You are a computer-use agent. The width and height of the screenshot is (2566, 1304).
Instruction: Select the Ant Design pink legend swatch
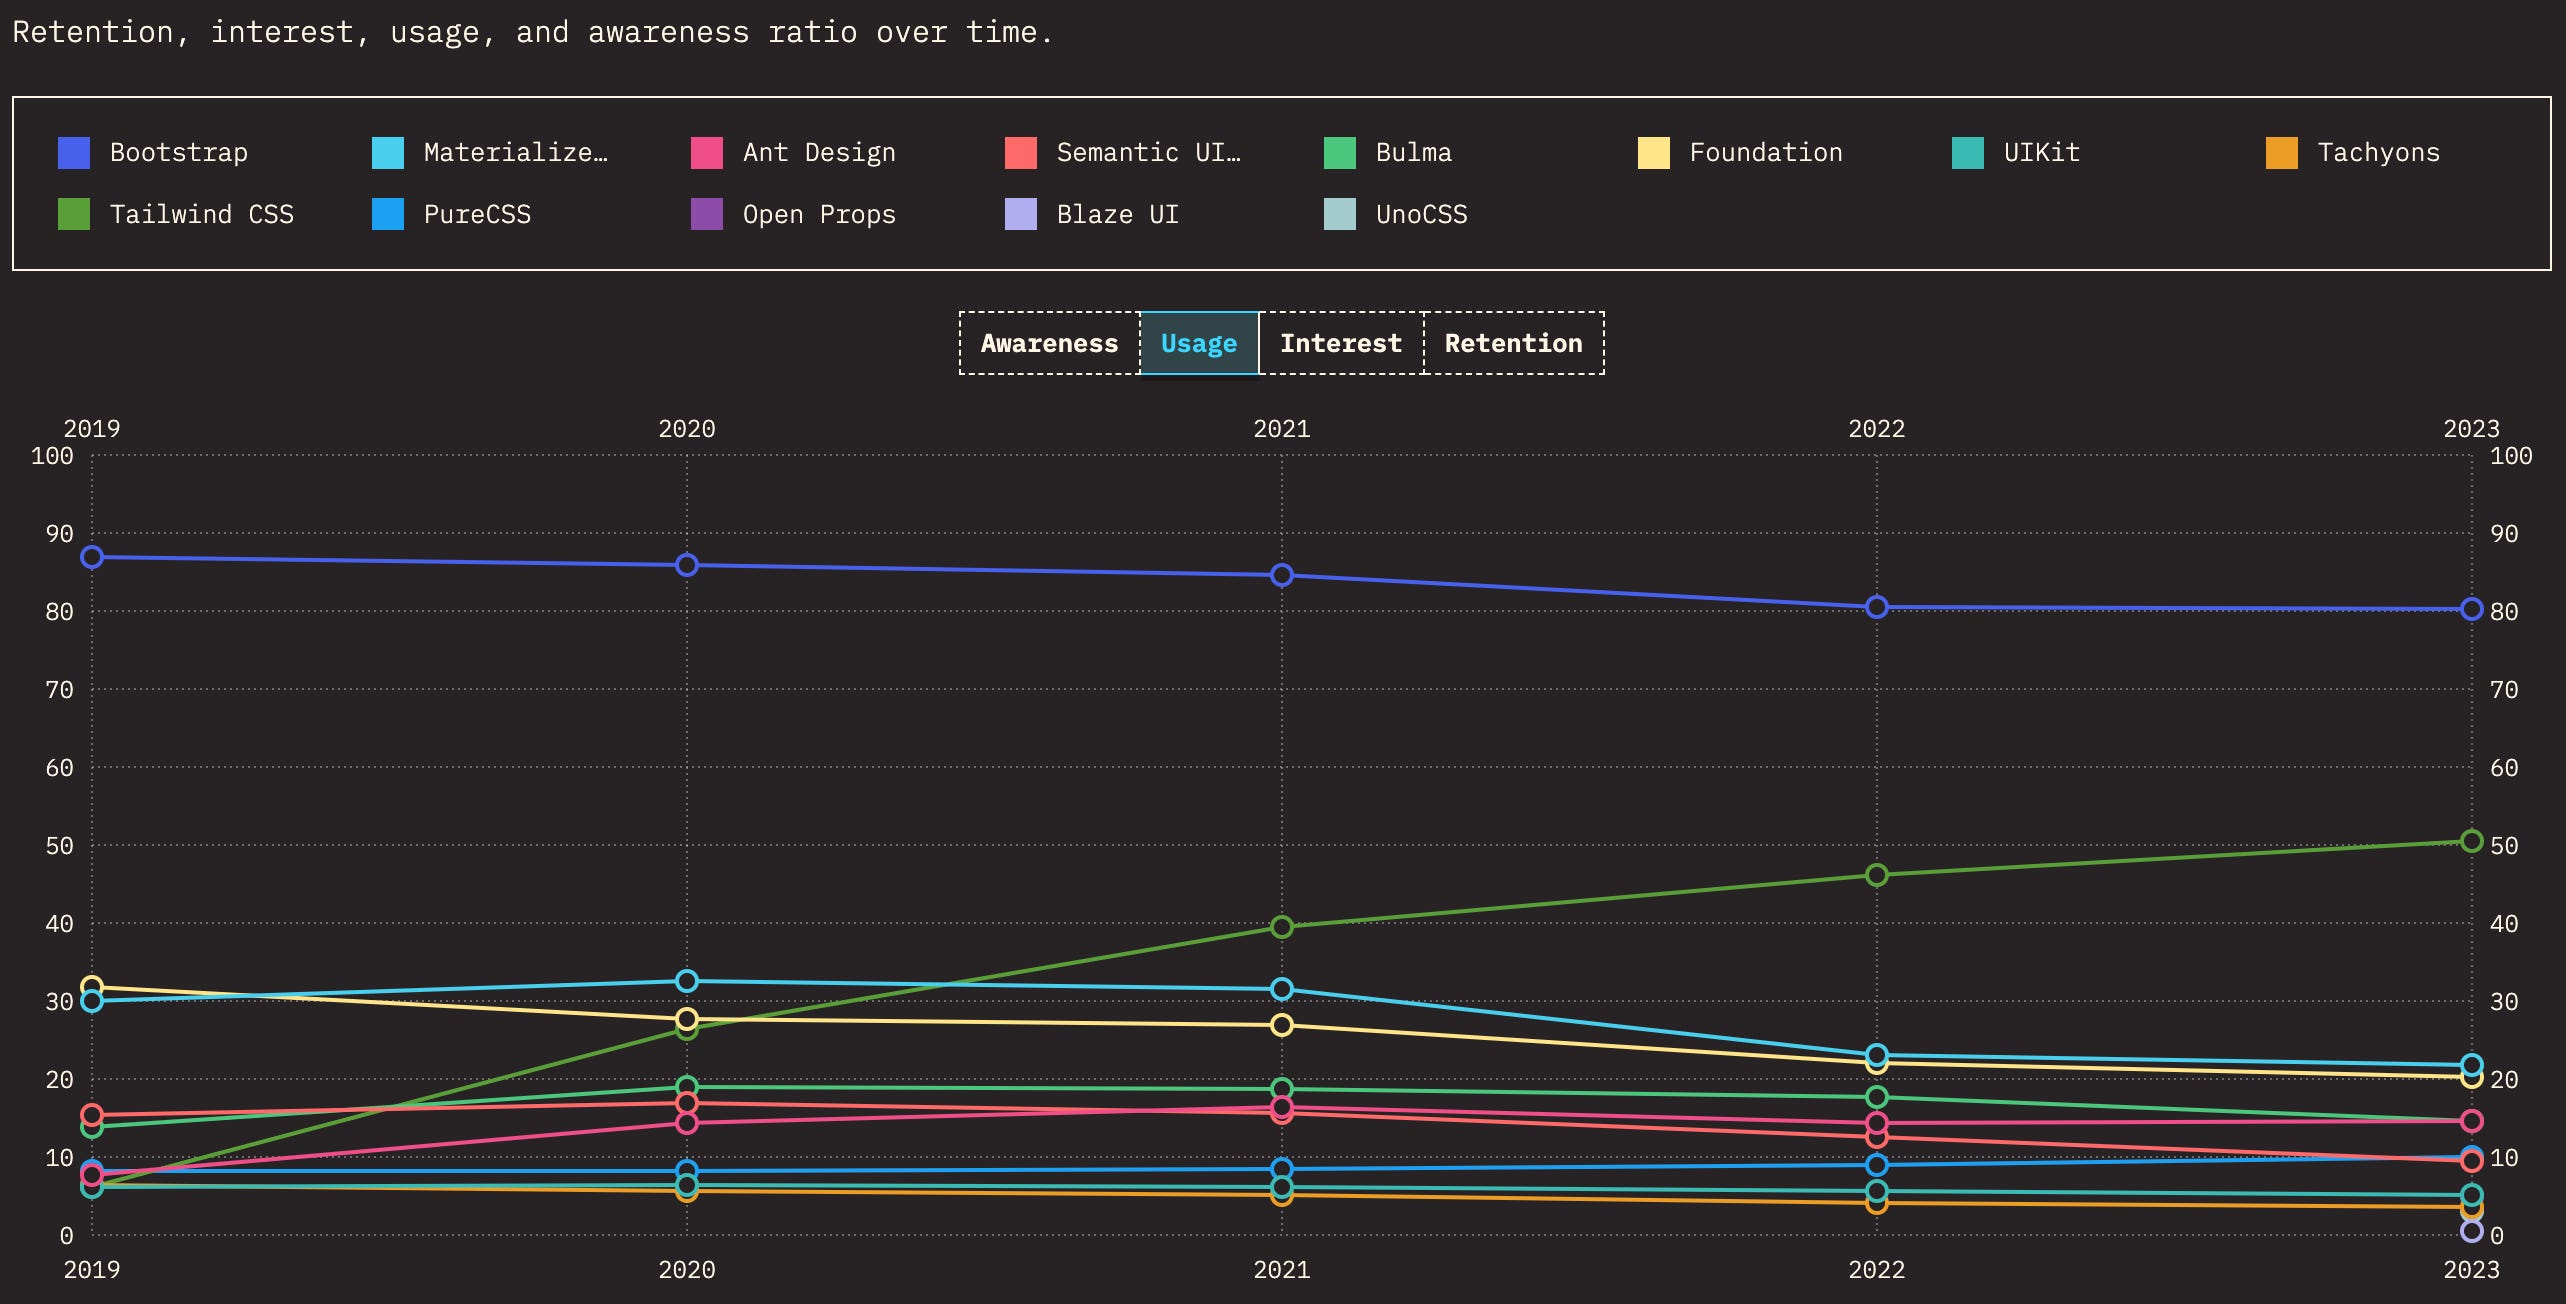(x=707, y=153)
